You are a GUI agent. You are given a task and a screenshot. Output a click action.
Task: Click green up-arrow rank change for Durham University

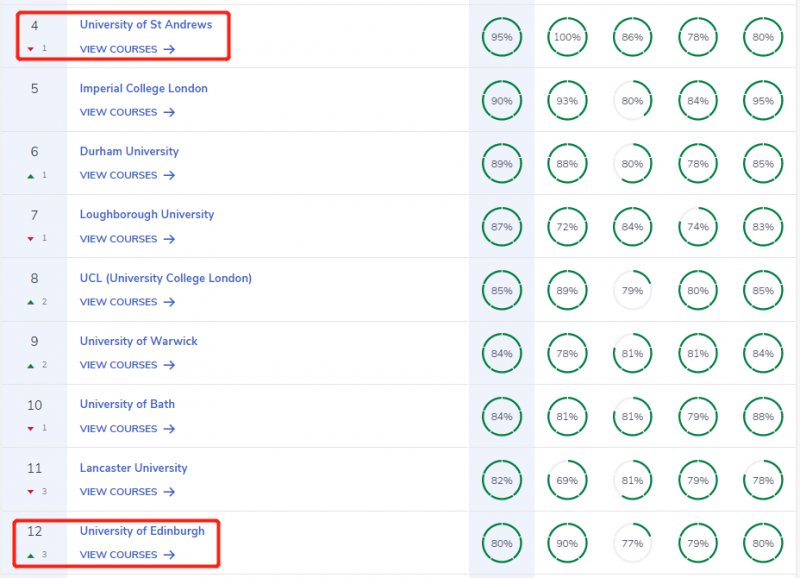[31, 176]
